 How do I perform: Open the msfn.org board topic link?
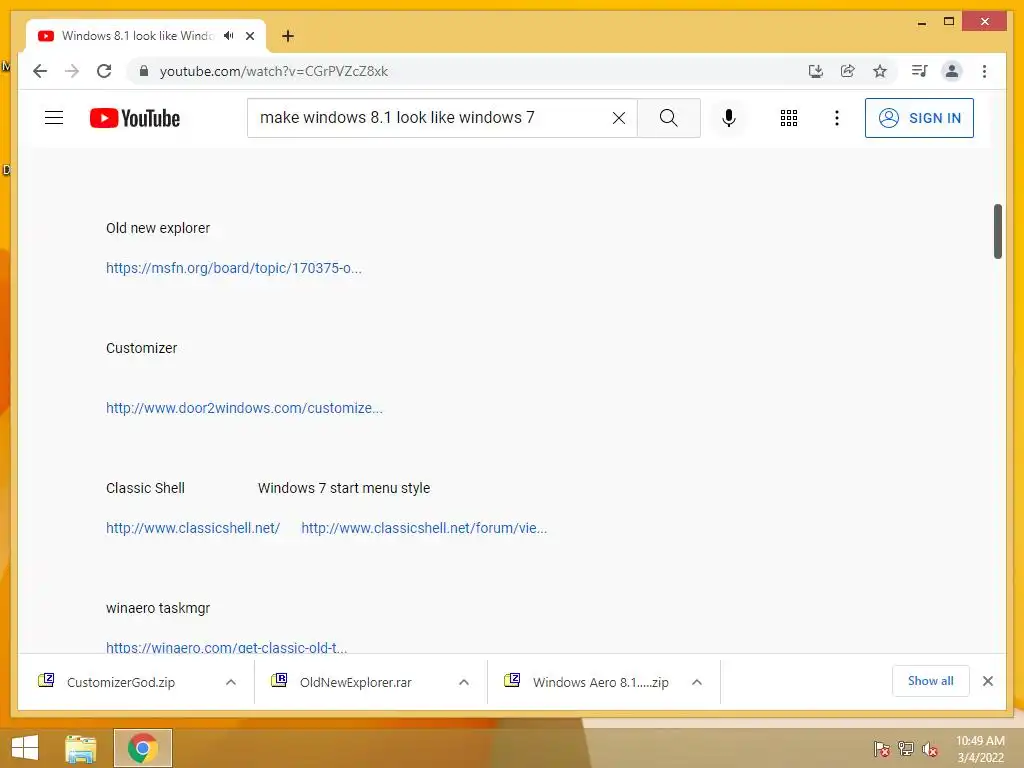point(234,268)
